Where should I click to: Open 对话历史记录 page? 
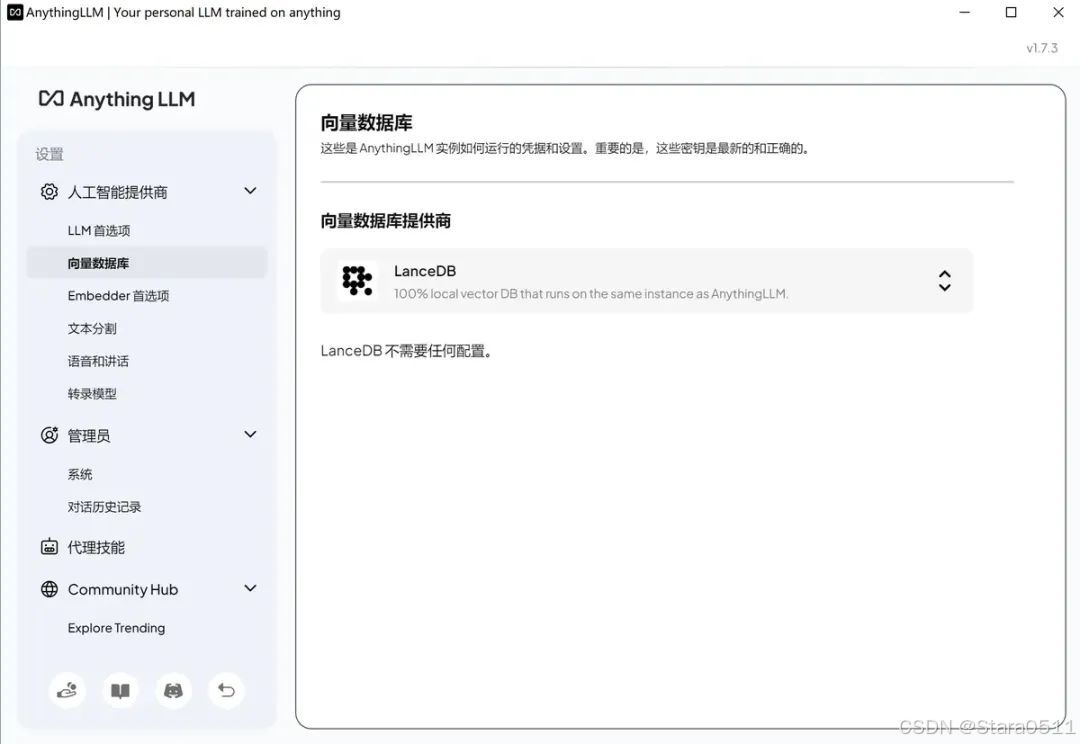point(104,506)
